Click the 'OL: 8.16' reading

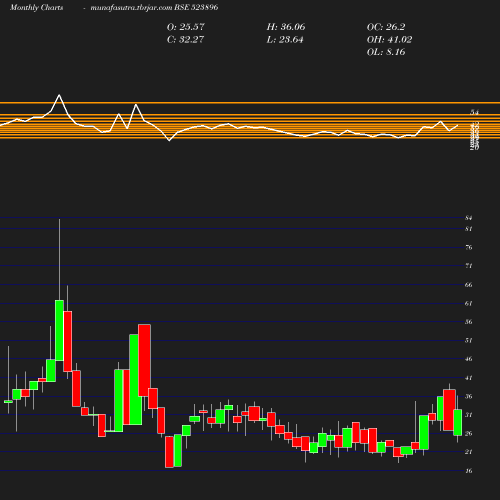tap(386, 52)
